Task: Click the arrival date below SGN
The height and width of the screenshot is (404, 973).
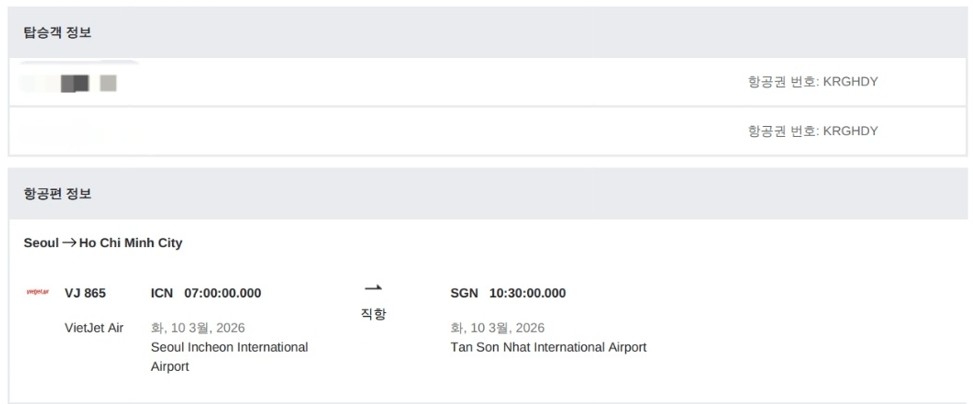Action: tap(497, 327)
